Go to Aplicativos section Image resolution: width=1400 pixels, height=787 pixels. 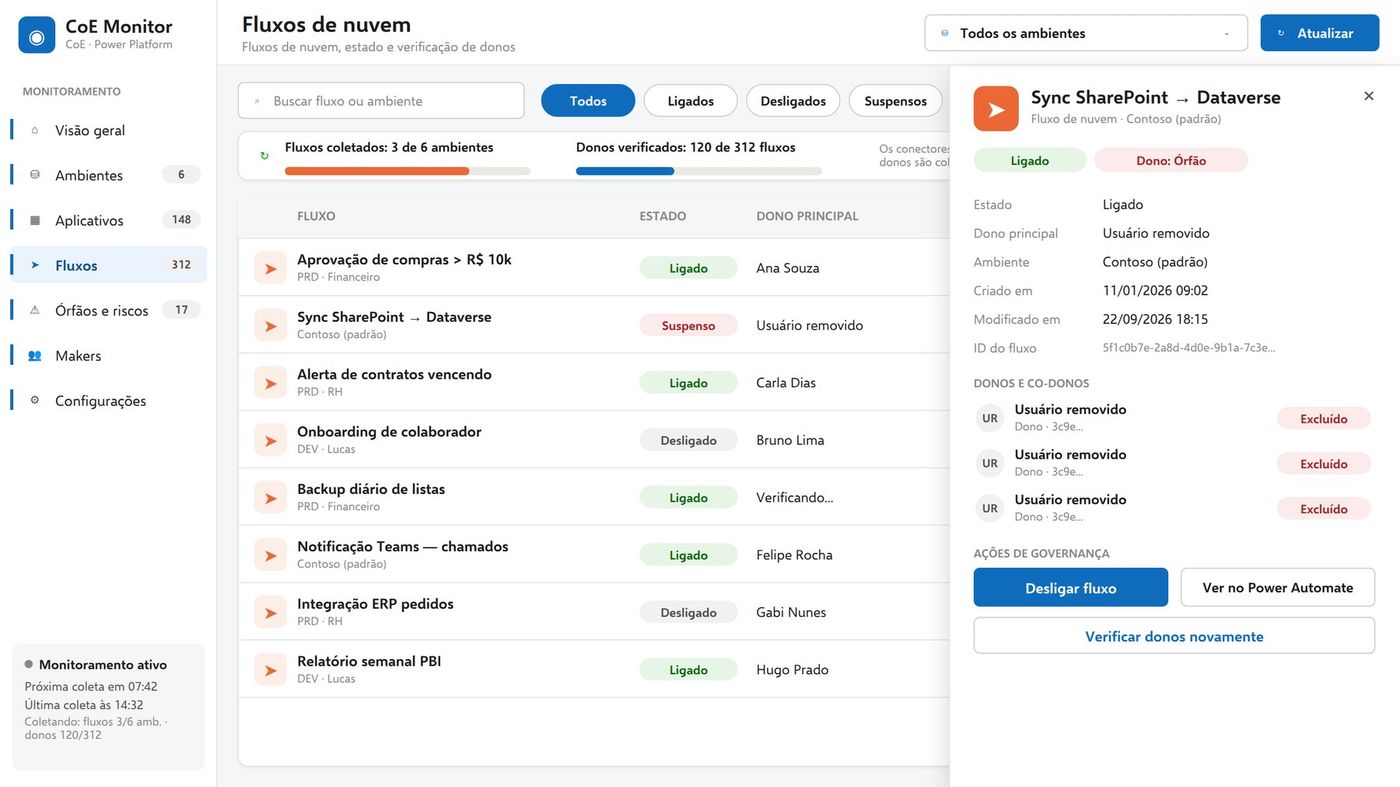[x=108, y=220]
